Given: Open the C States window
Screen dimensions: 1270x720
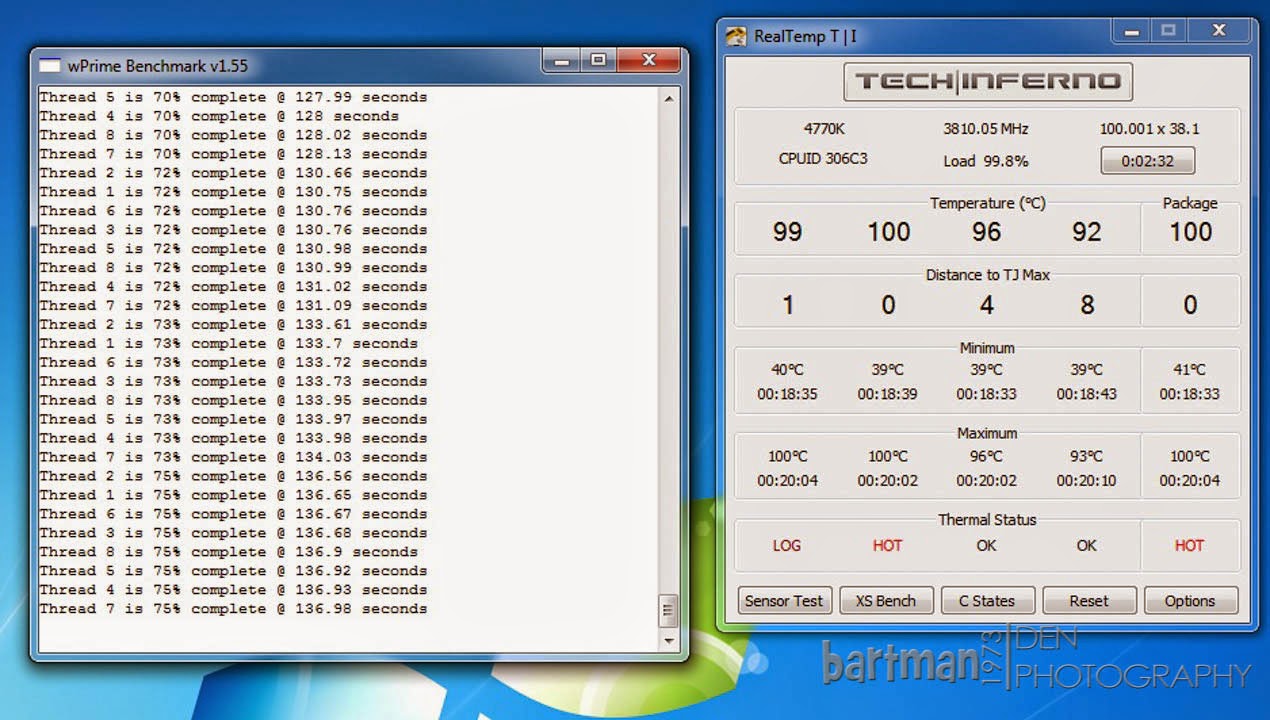Looking at the screenshot, I should click(987, 601).
